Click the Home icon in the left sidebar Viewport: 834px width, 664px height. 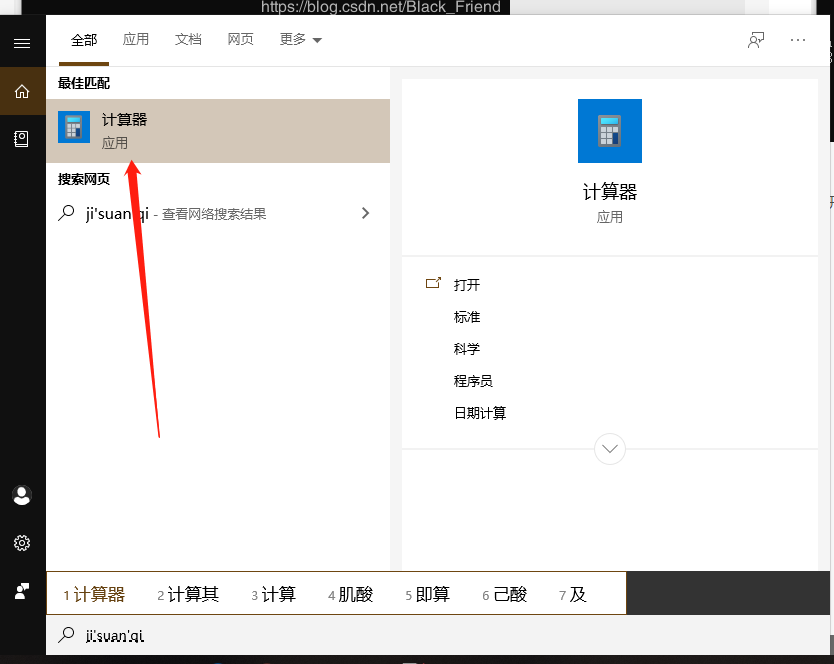point(22,91)
